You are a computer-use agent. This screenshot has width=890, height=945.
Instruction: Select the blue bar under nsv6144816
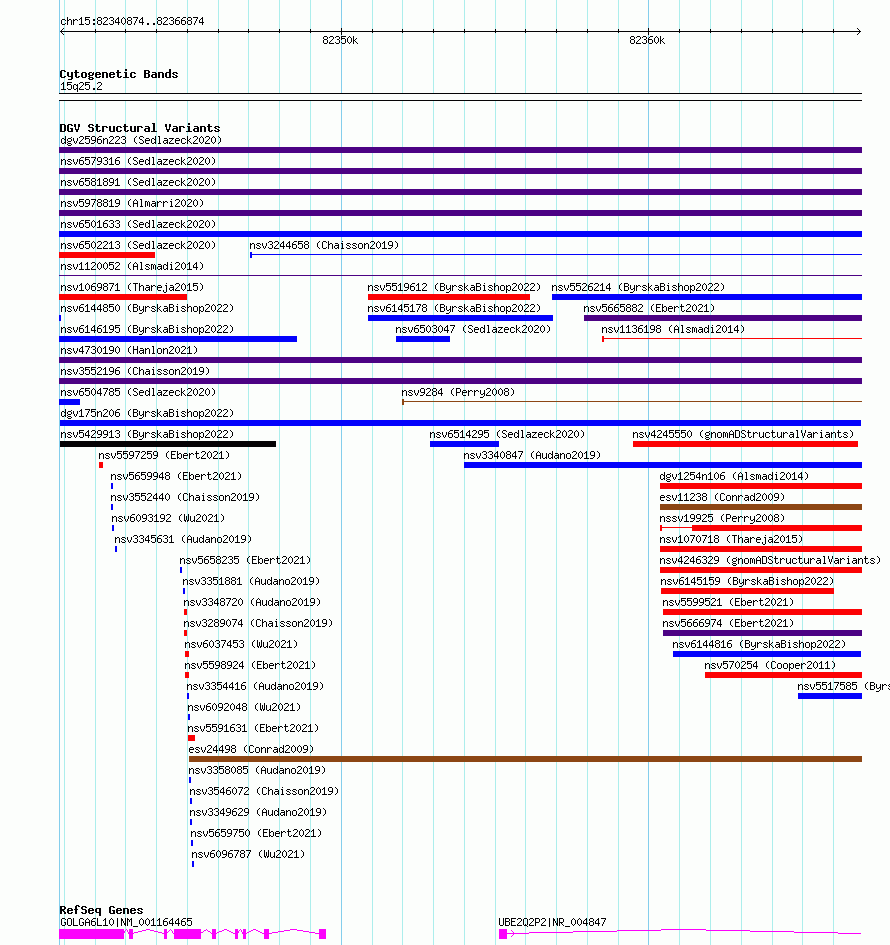[767, 655]
